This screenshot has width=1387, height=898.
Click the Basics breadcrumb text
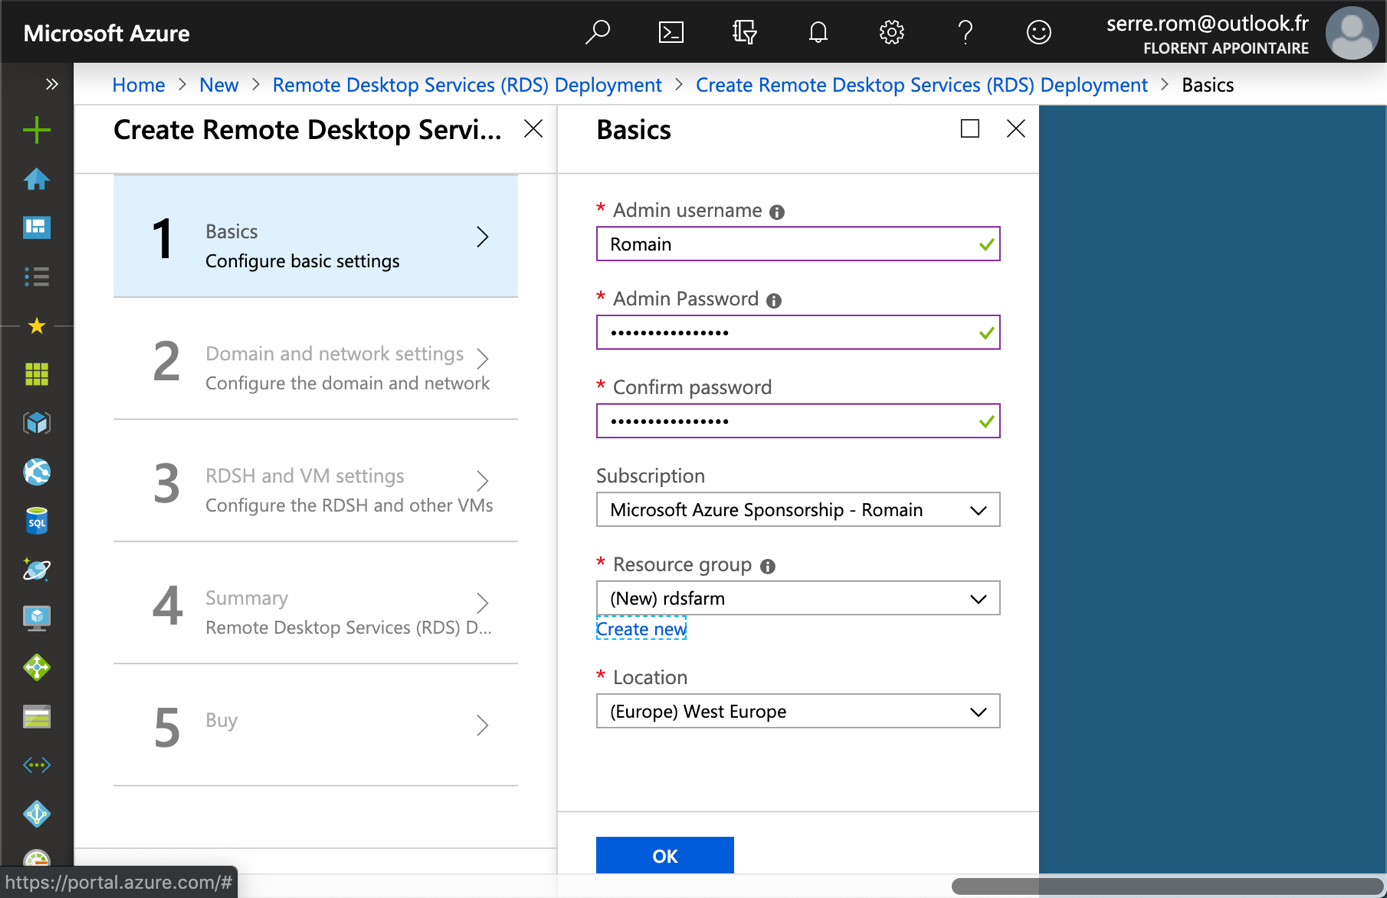coord(1207,85)
